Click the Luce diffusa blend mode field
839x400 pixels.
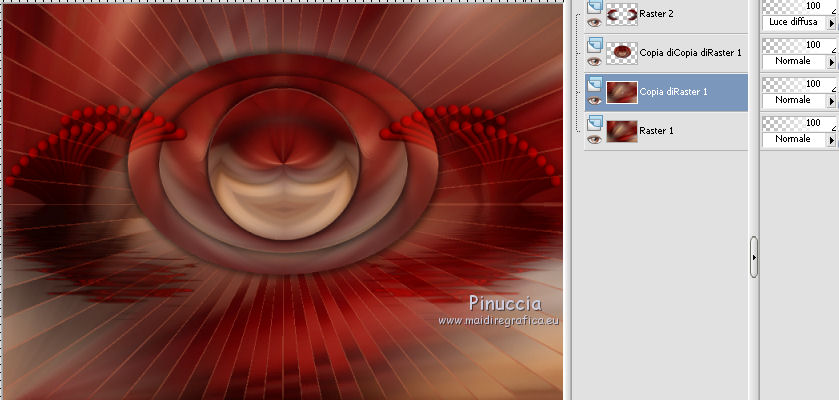(x=794, y=22)
